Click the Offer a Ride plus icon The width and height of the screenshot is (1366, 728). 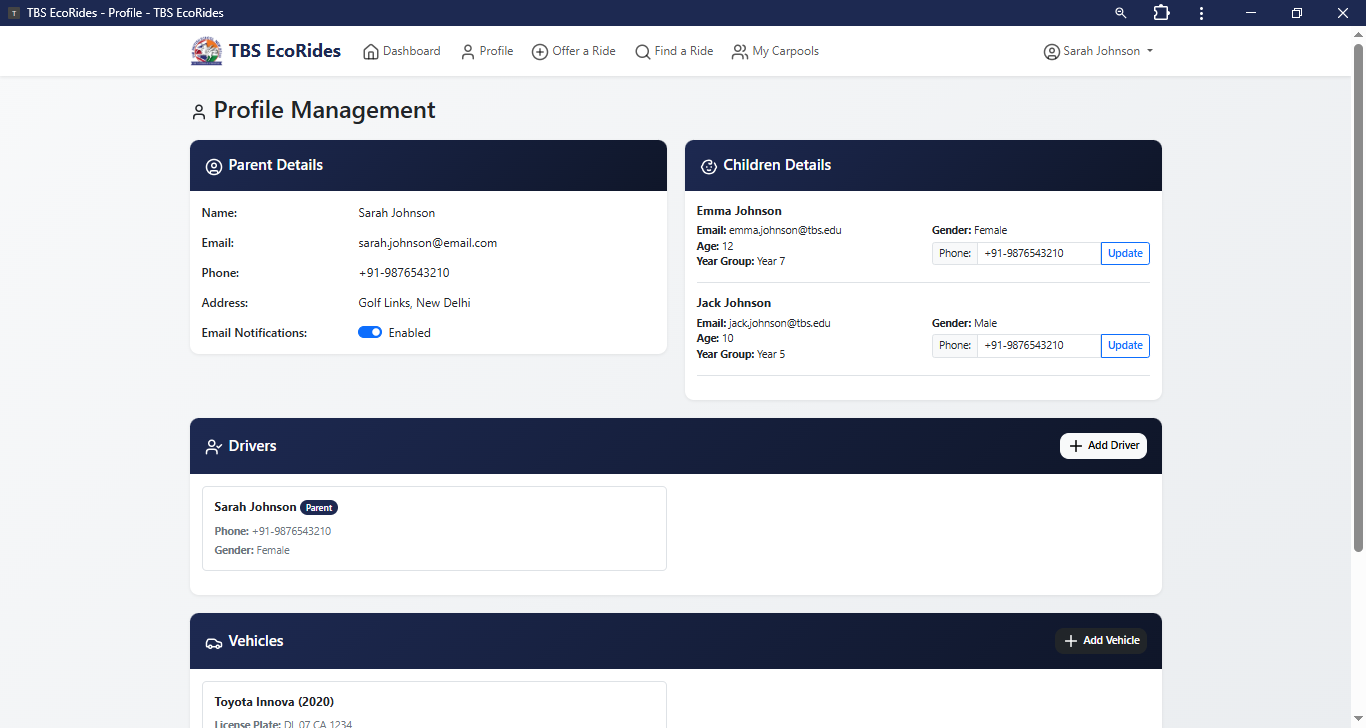pyautogui.click(x=540, y=52)
